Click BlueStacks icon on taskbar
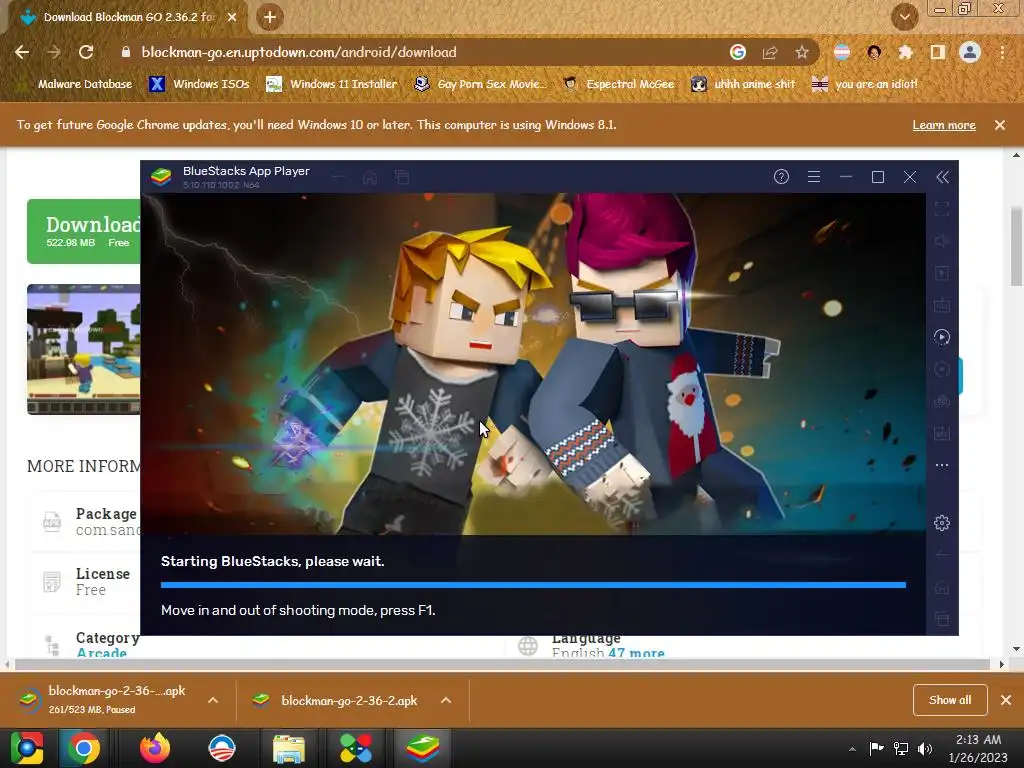The height and width of the screenshot is (768, 1024). click(x=423, y=748)
